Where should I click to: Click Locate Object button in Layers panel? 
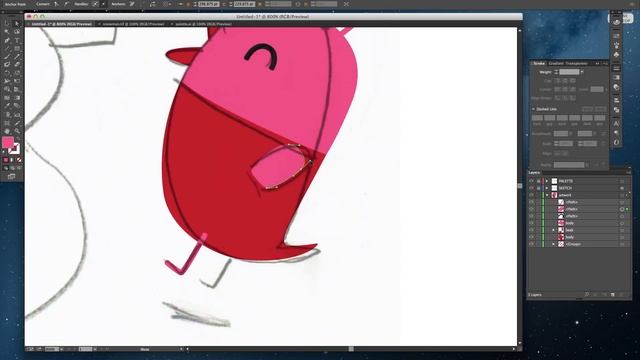587,294
